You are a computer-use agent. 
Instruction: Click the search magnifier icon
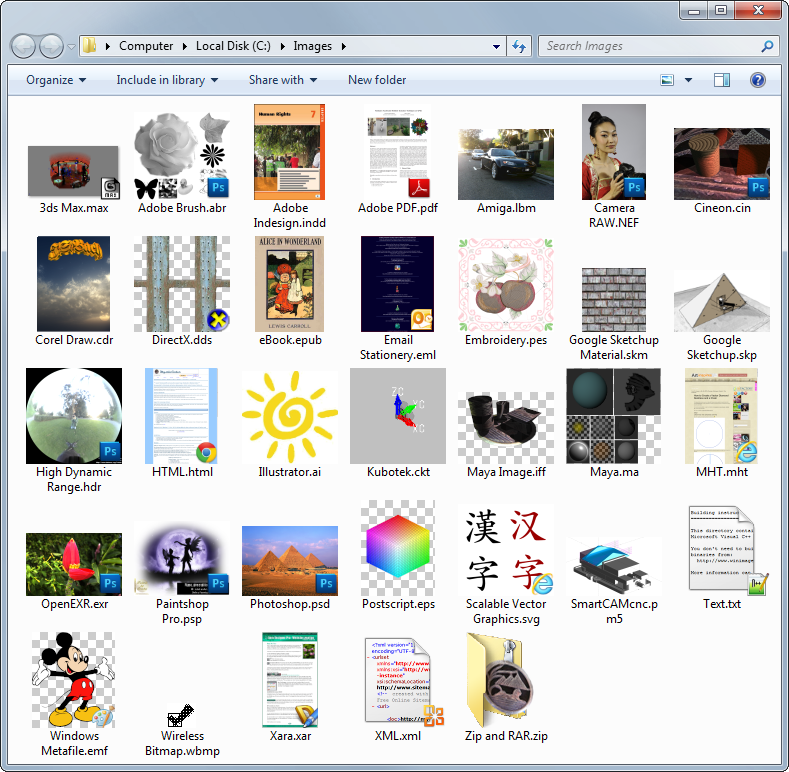coord(767,46)
